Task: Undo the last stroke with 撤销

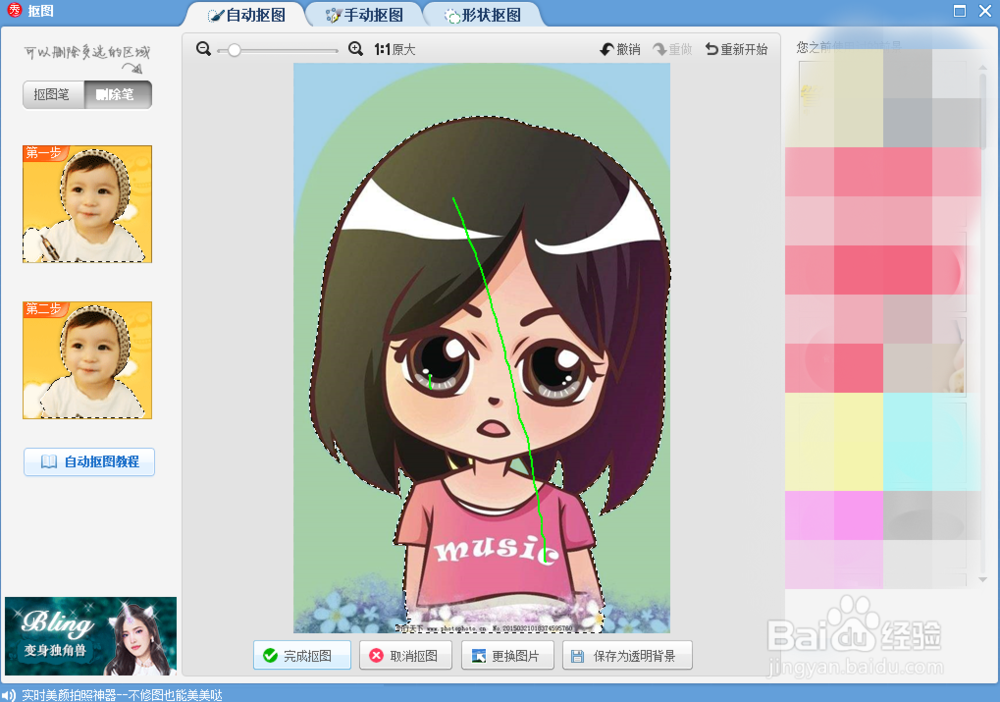Action: point(620,49)
